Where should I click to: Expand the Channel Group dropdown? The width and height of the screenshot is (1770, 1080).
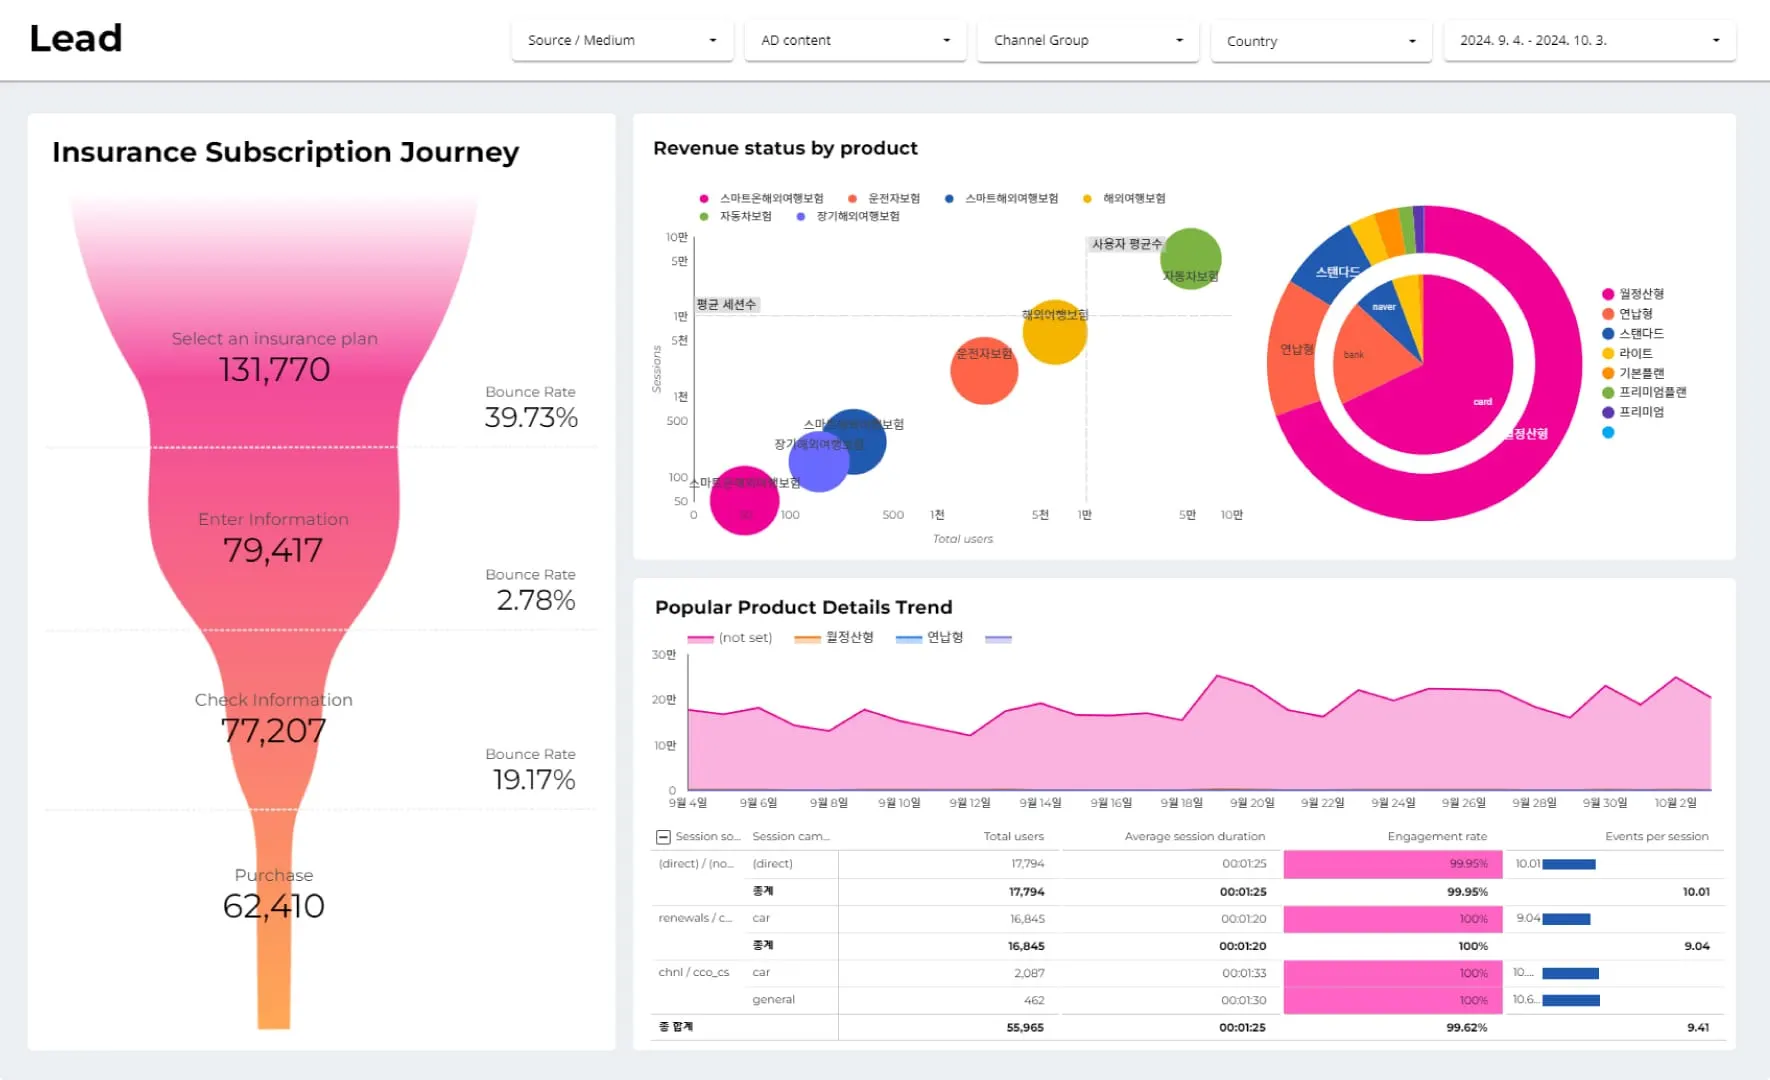click(x=1087, y=41)
